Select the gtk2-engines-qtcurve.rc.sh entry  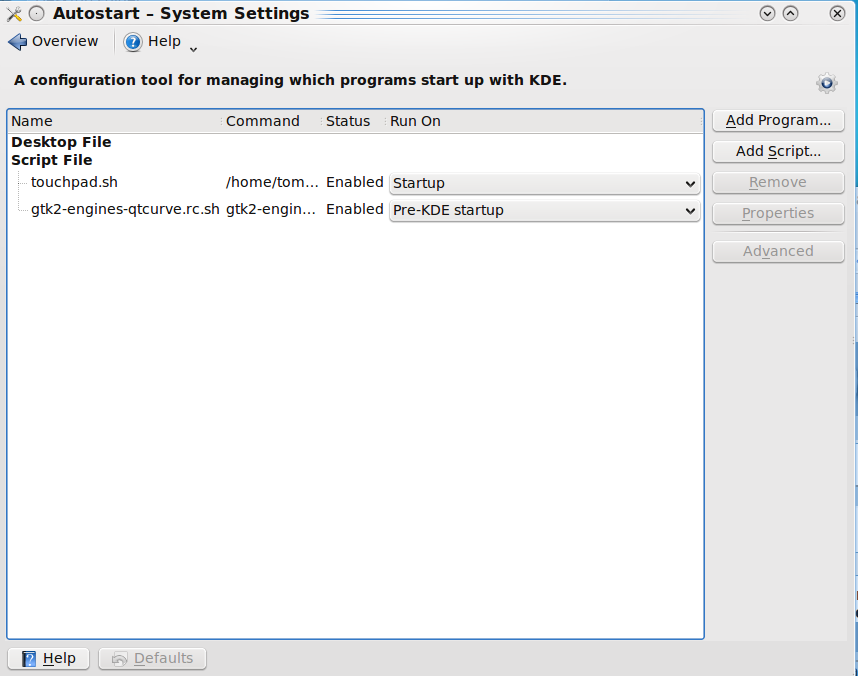click(x=125, y=210)
